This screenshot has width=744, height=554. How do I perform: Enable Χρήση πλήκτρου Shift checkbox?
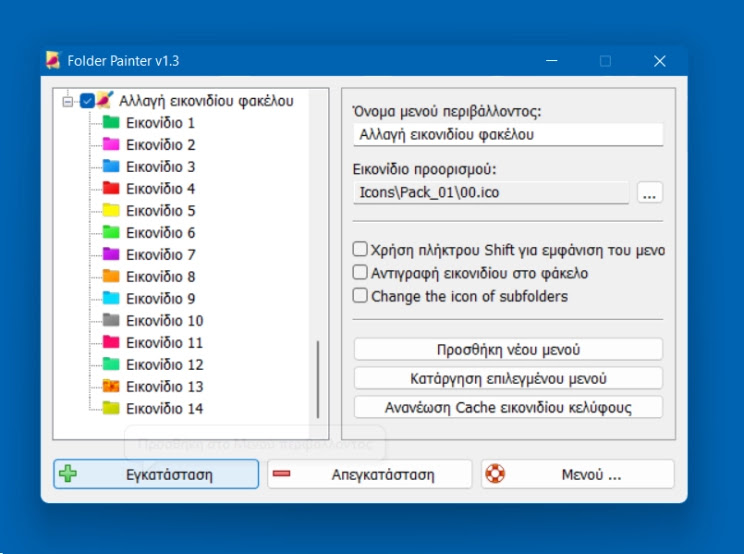click(x=360, y=249)
